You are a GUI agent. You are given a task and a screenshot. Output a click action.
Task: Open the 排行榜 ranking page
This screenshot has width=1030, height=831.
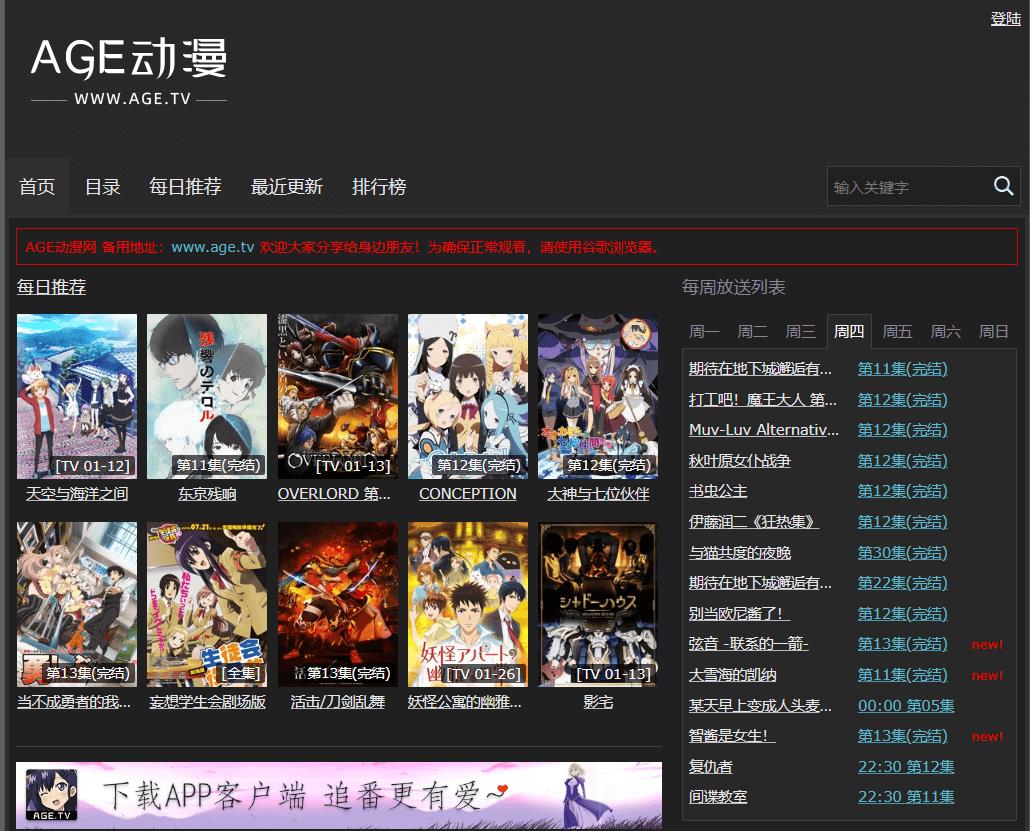click(x=379, y=186)
